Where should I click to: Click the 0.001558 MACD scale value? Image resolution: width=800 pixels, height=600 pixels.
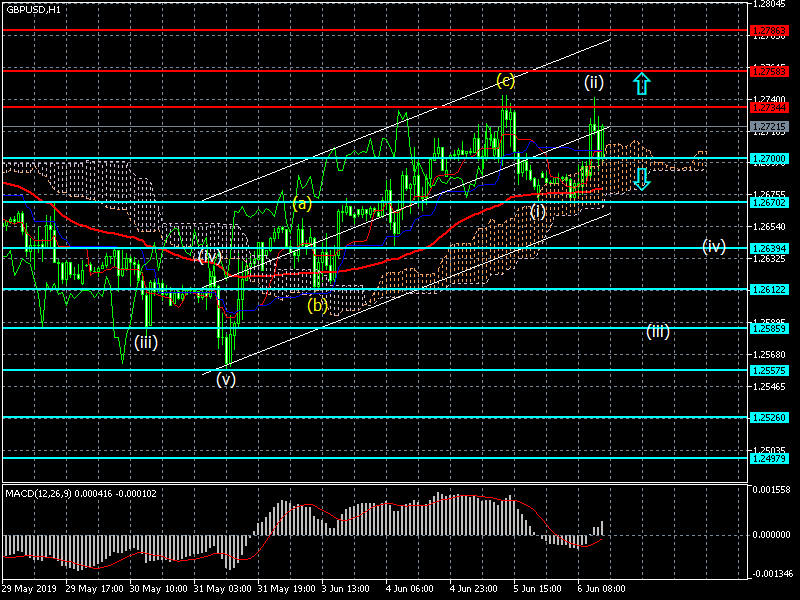[x=771, y=490]
